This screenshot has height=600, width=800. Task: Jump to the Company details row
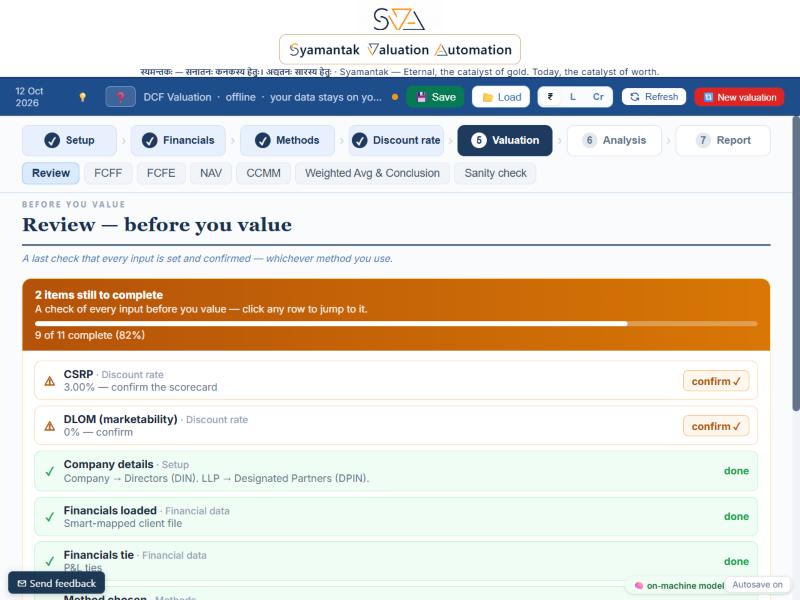396,471
